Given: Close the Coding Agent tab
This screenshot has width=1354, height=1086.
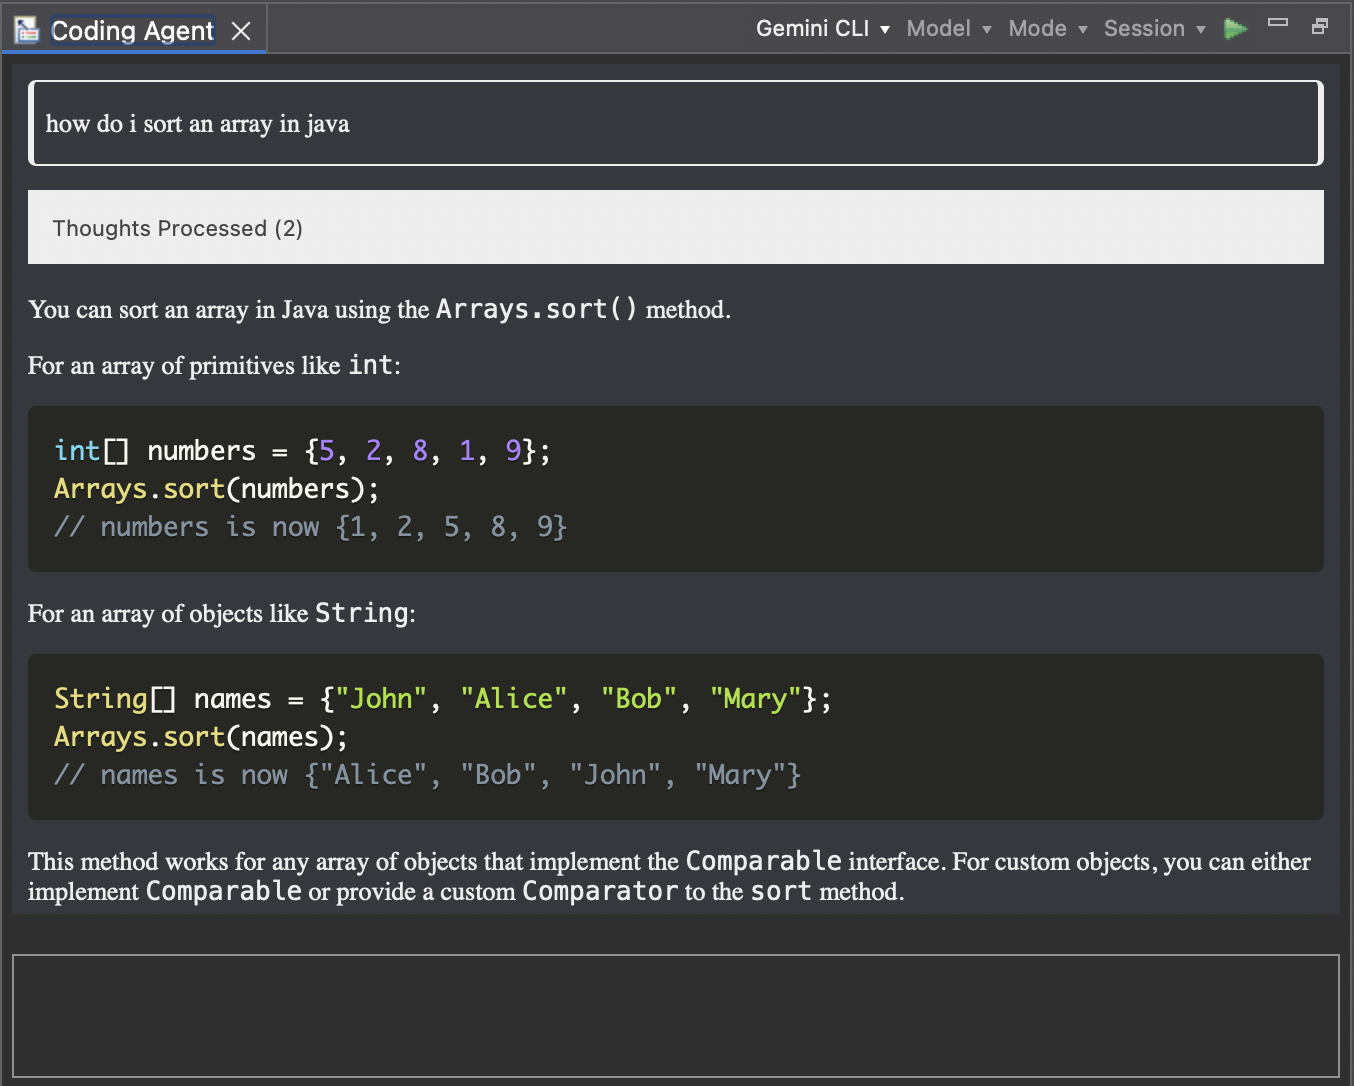Looking at the screenshot, I should pos(241,31).
